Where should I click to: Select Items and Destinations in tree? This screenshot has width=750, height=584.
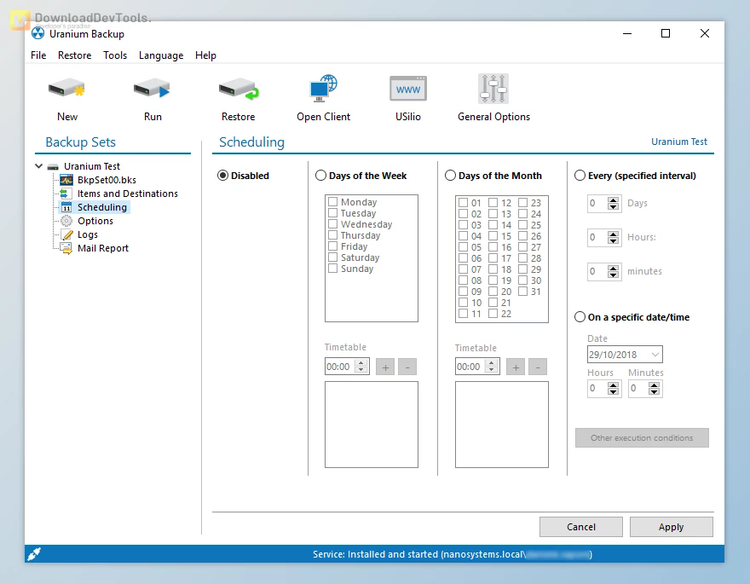pos(127,194)
